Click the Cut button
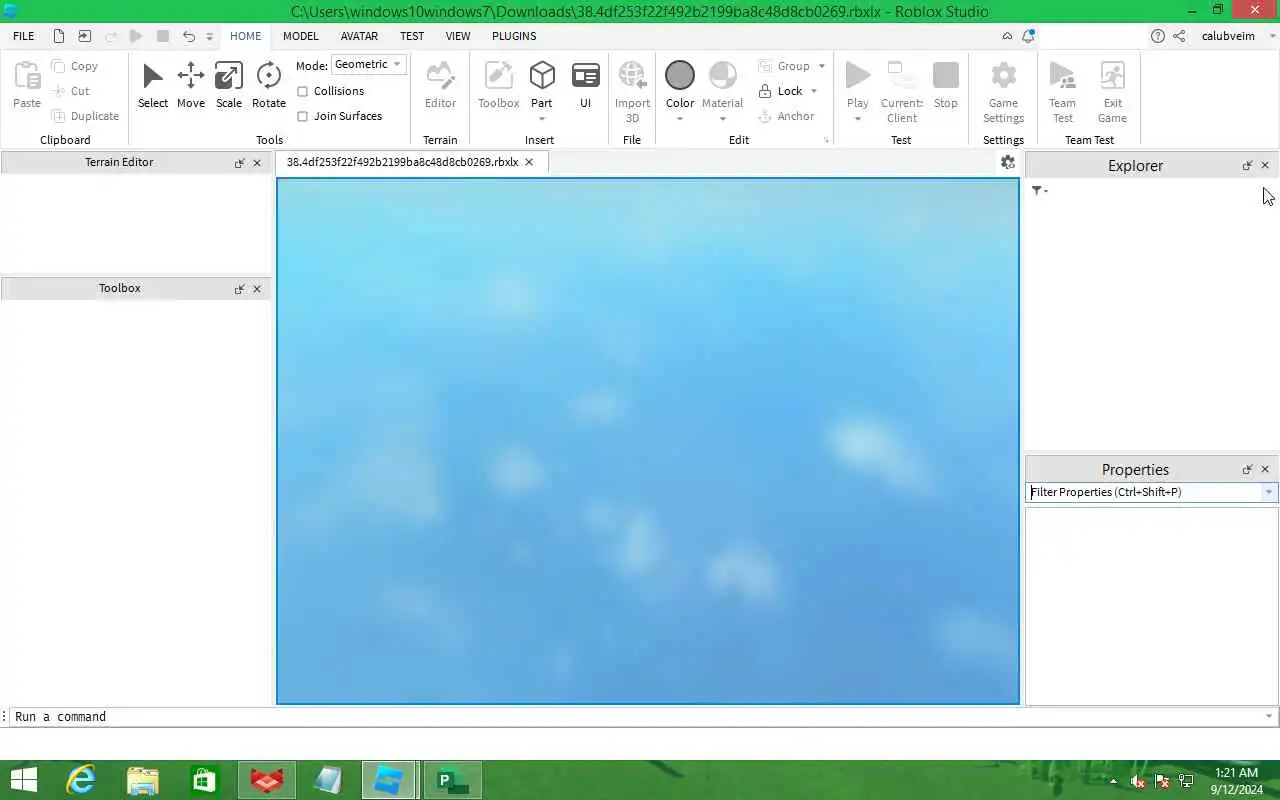This screenshot has width=1280, height=800. click(x=71, y=91)
